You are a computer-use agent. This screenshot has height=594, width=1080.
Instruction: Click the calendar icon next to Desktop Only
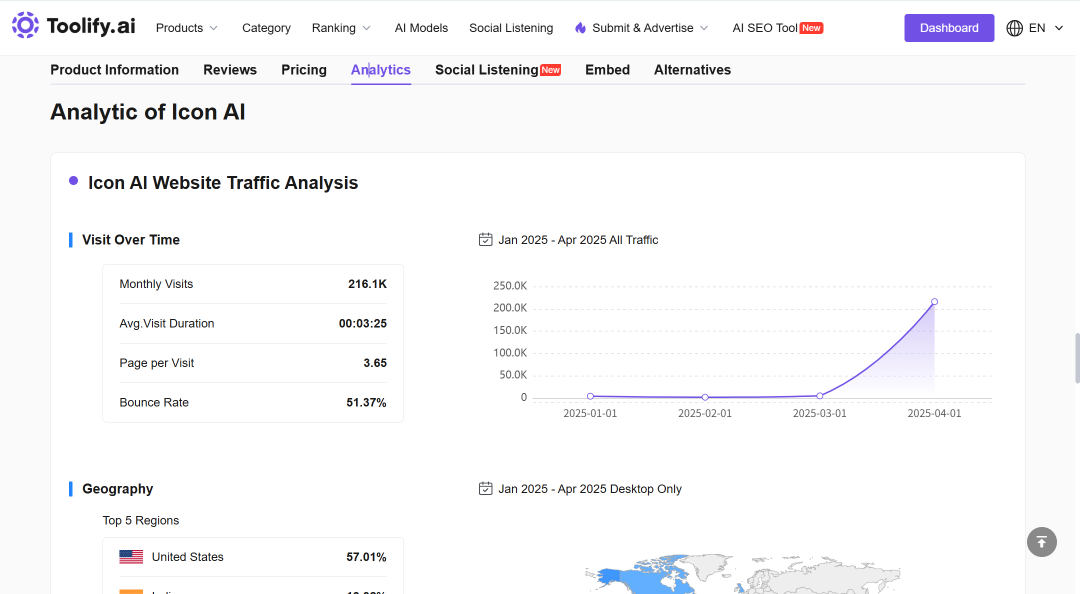coord(486,489)
